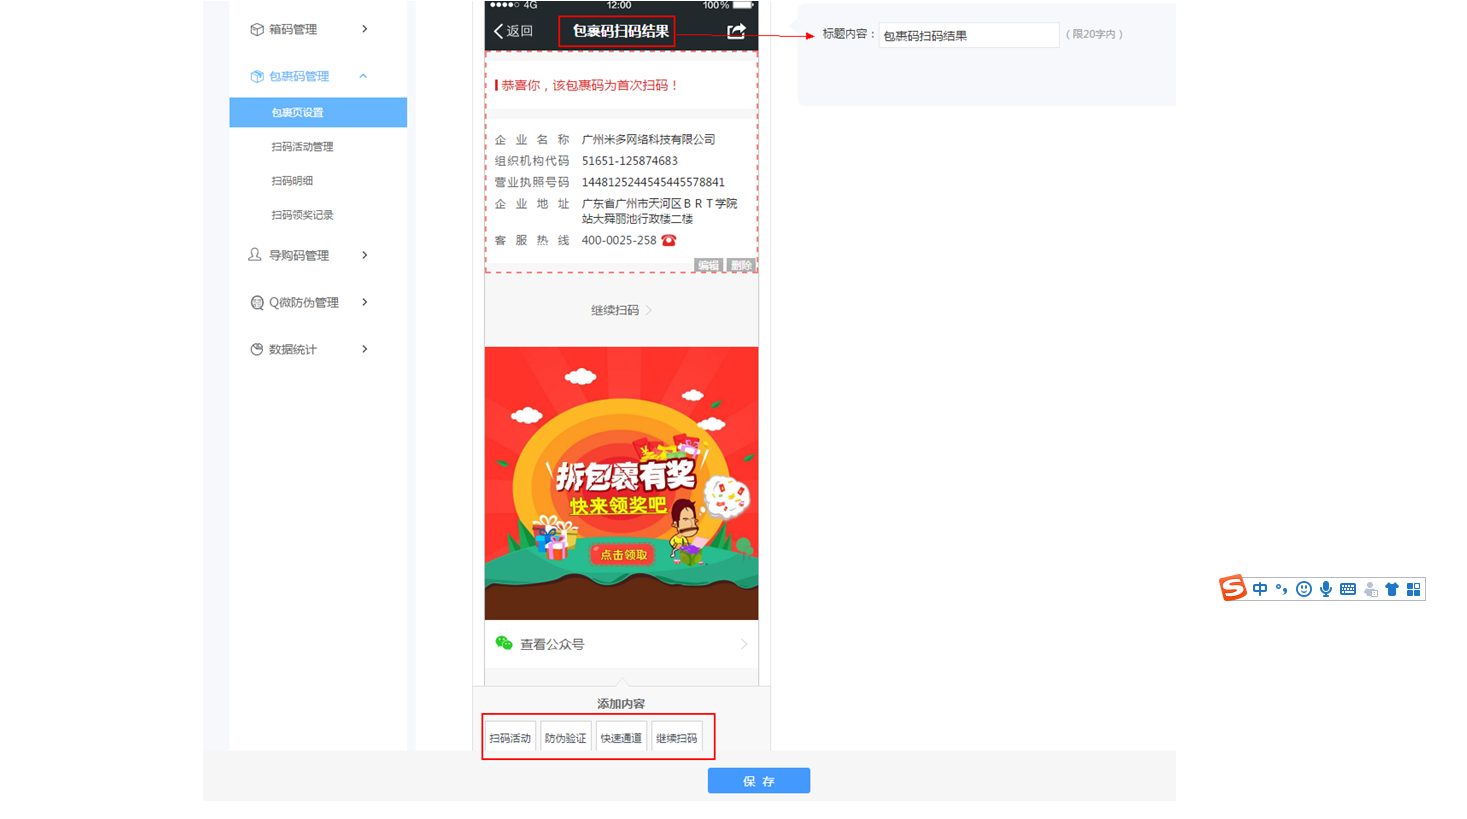This screenshot has height=819, width=1467.
Task: Open Sogou toolbox grid icon
Action: [x=1413, y=589]
